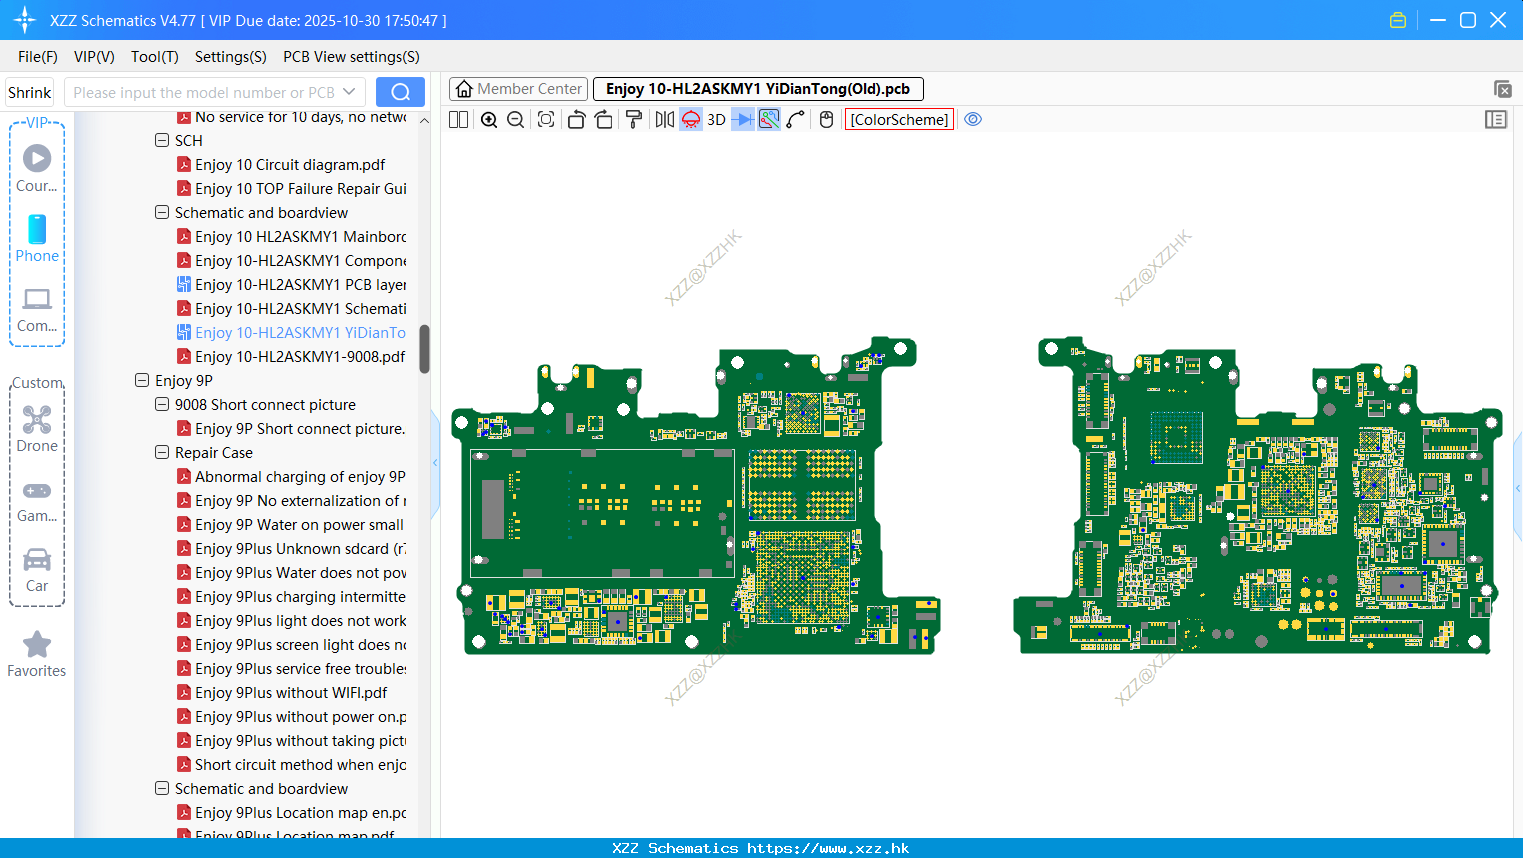
Task: Select the curve trace tool
Action: click(796, 120)
